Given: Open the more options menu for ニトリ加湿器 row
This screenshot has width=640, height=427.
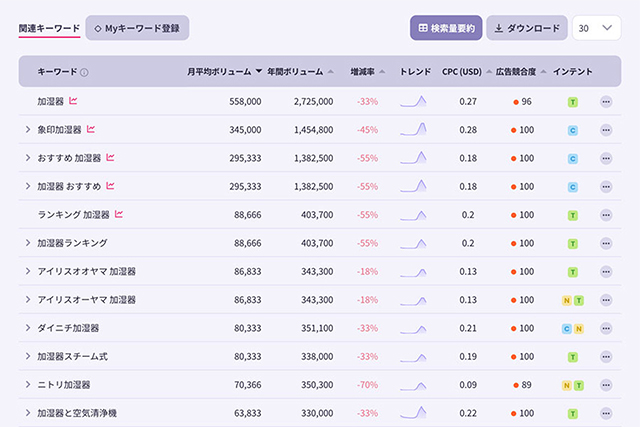Looking at the screenshot, I should coord(606,385).
